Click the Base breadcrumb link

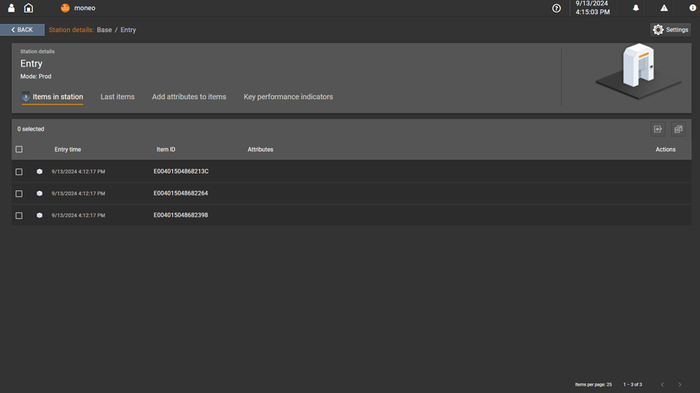tap(104, 30)
